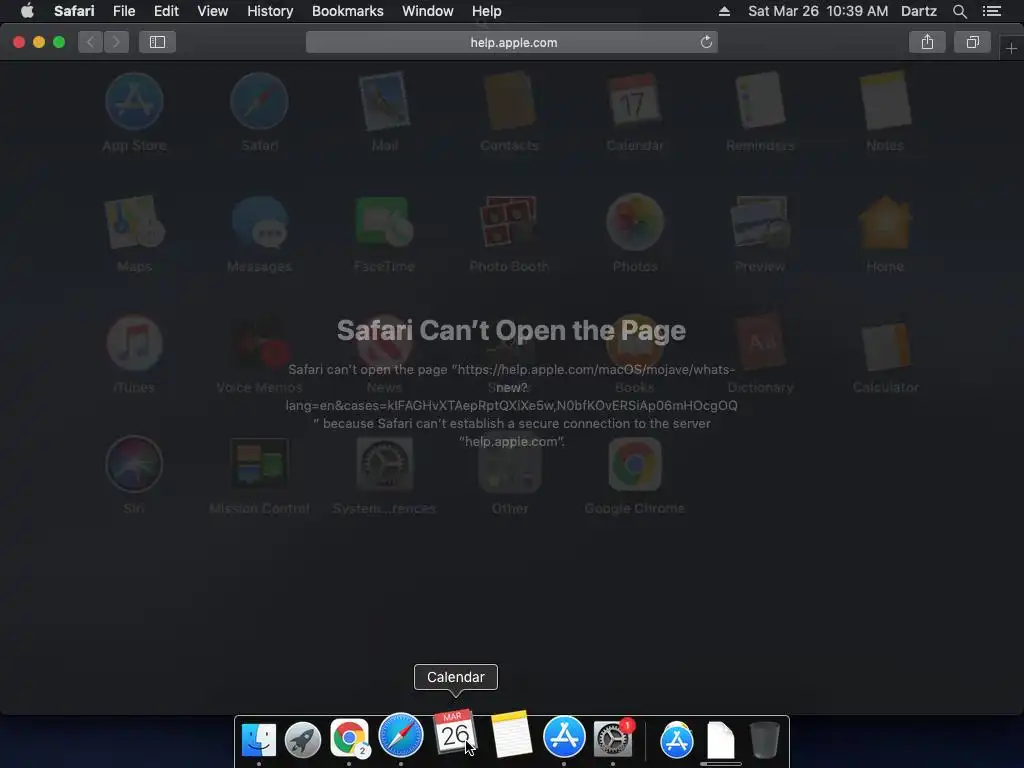The height and width of the screenshot is (768, 1024).
Task: Open Finder from the Dock
Action: [x=259, y=740]
